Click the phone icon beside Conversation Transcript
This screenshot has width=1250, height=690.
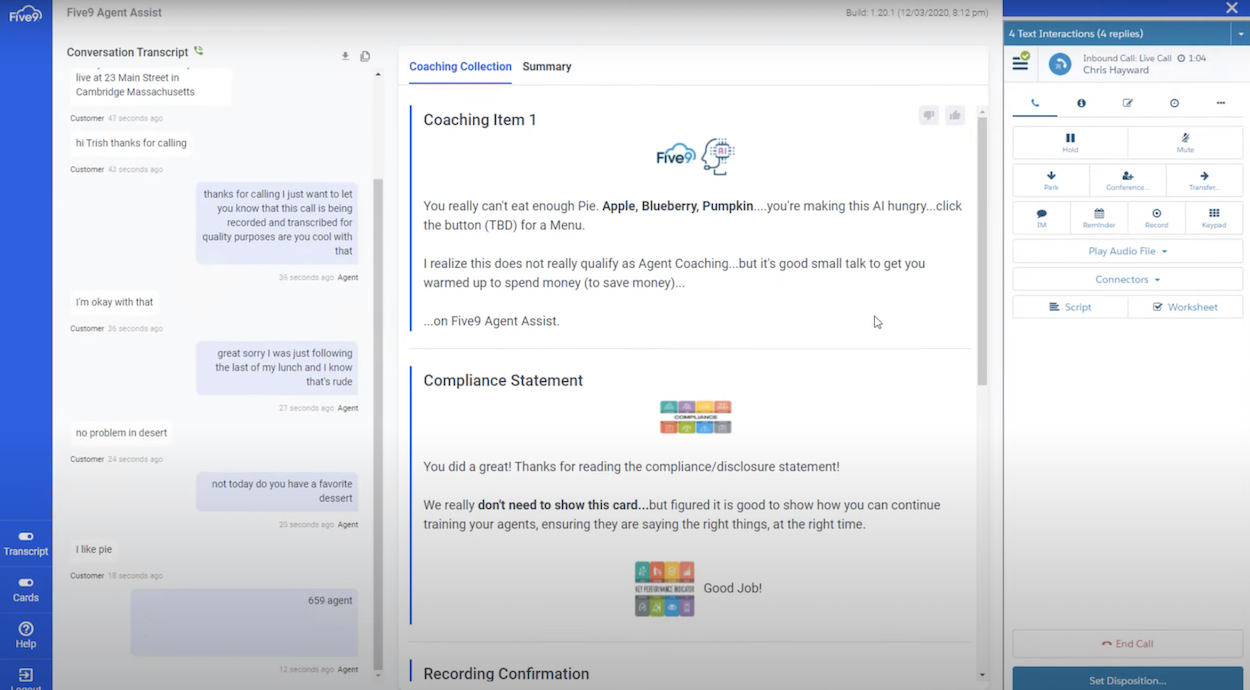point(198,51)
